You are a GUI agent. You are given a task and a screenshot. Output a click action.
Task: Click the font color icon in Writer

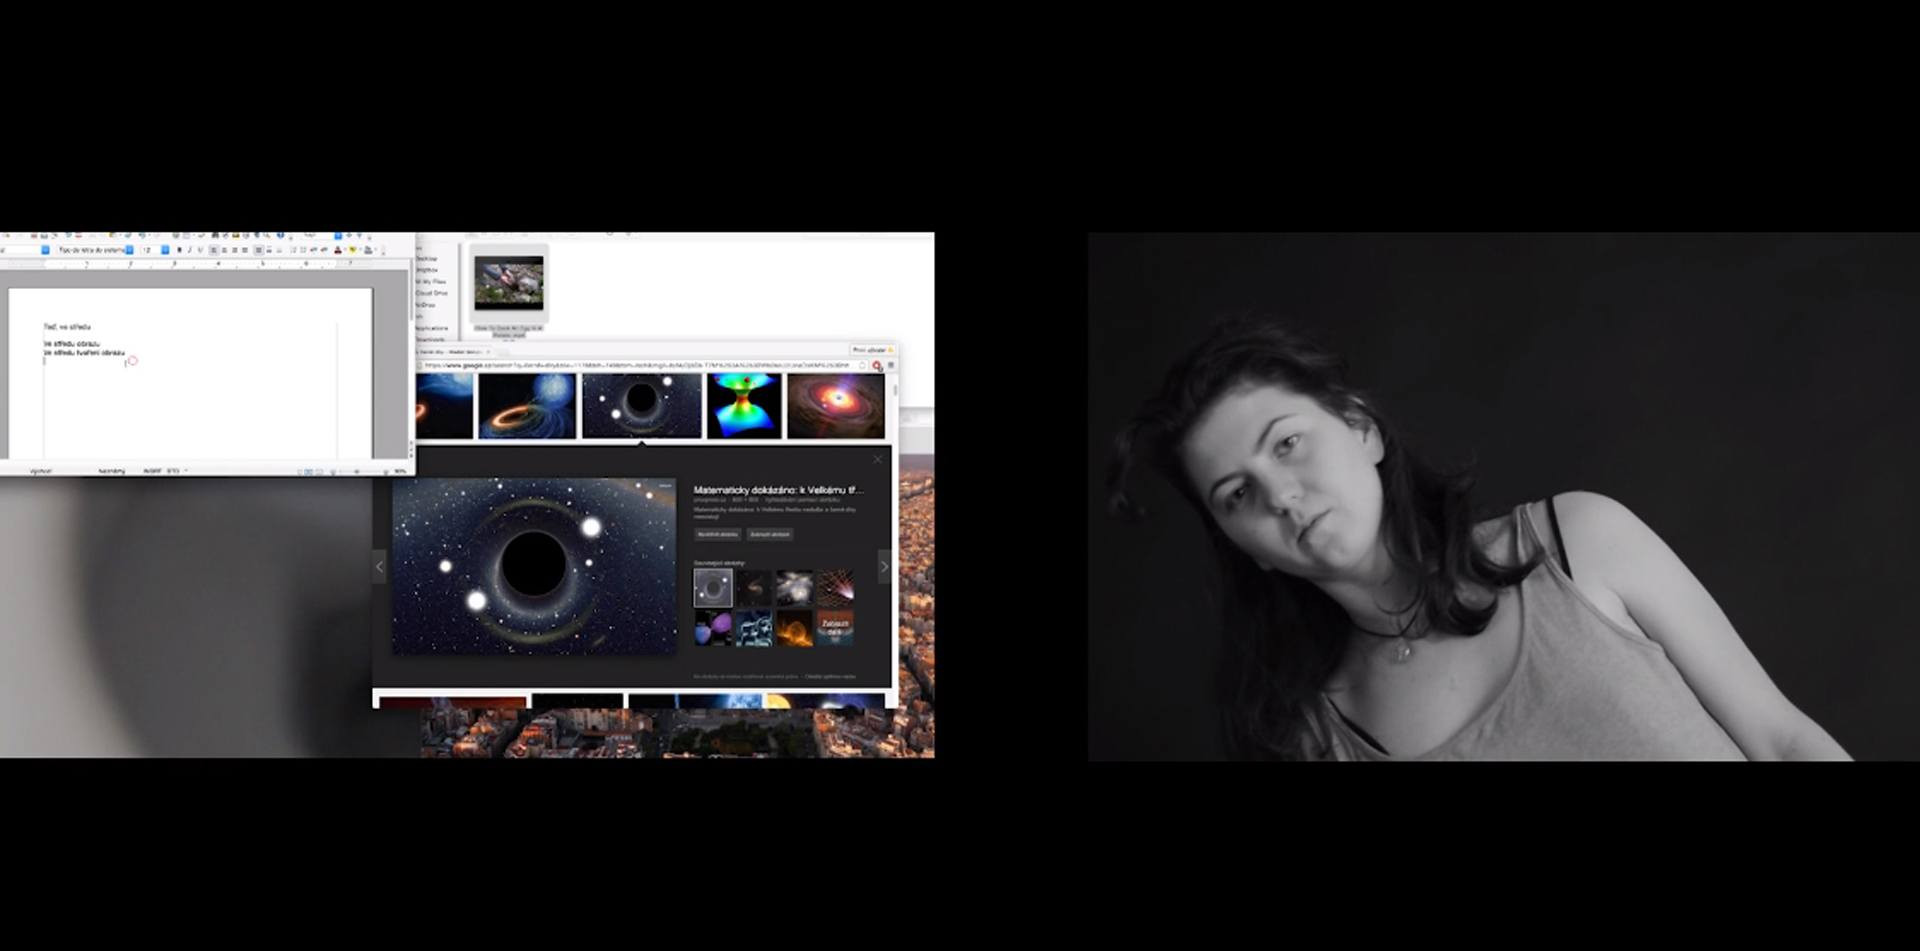pyautogui.click(x=338, y=250)
